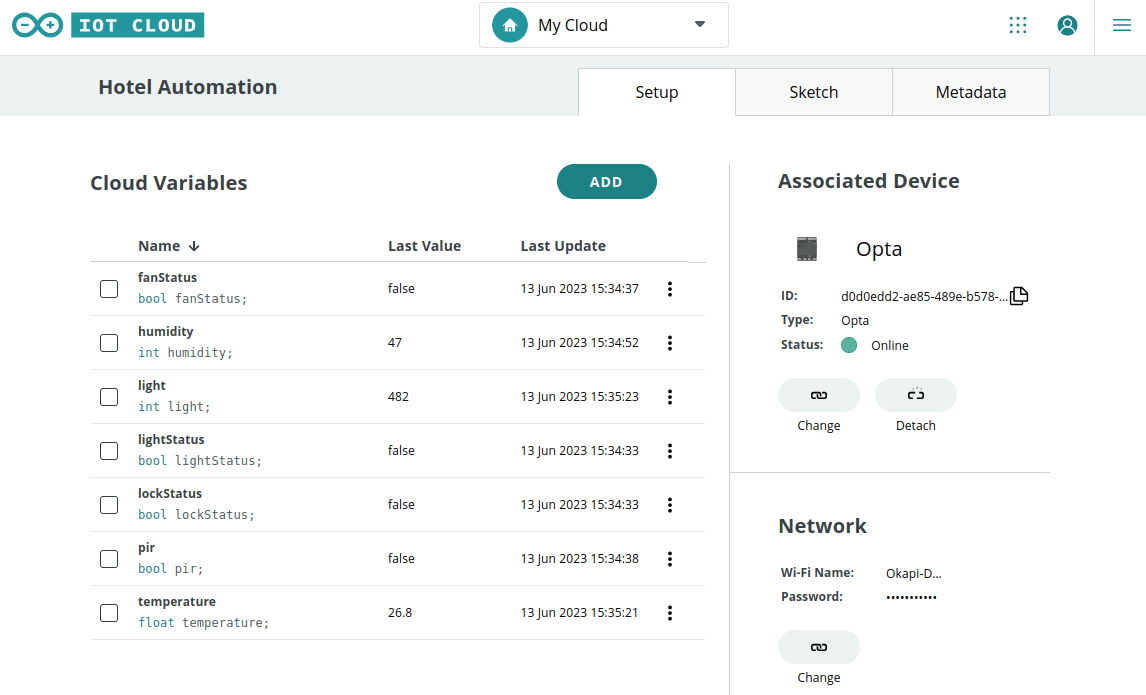
Task: Select the fanStatus variable checkbox
Action: [109, 289]
